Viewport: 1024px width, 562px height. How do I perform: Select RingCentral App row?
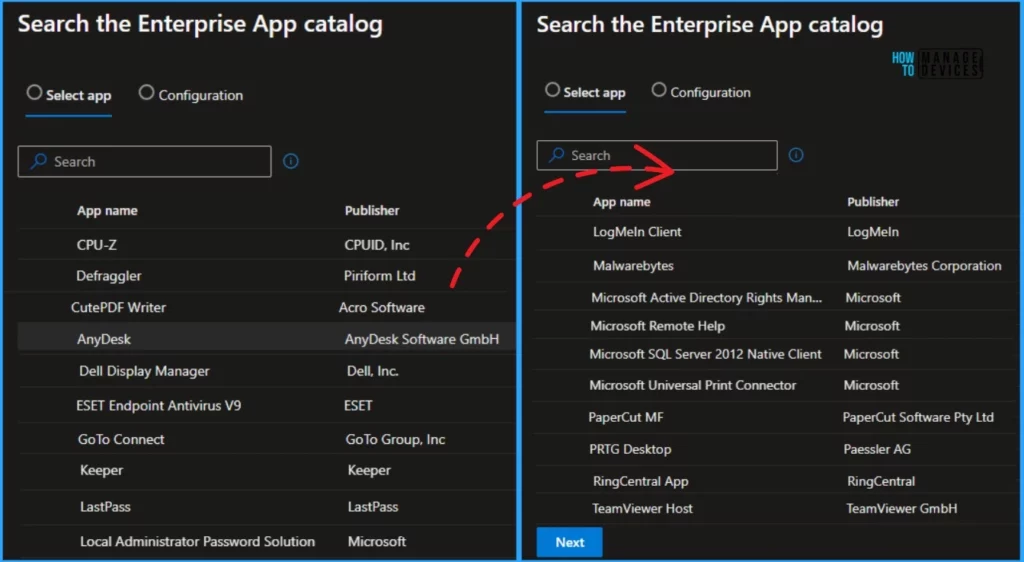pyautogui.click(x=775, y=481)
